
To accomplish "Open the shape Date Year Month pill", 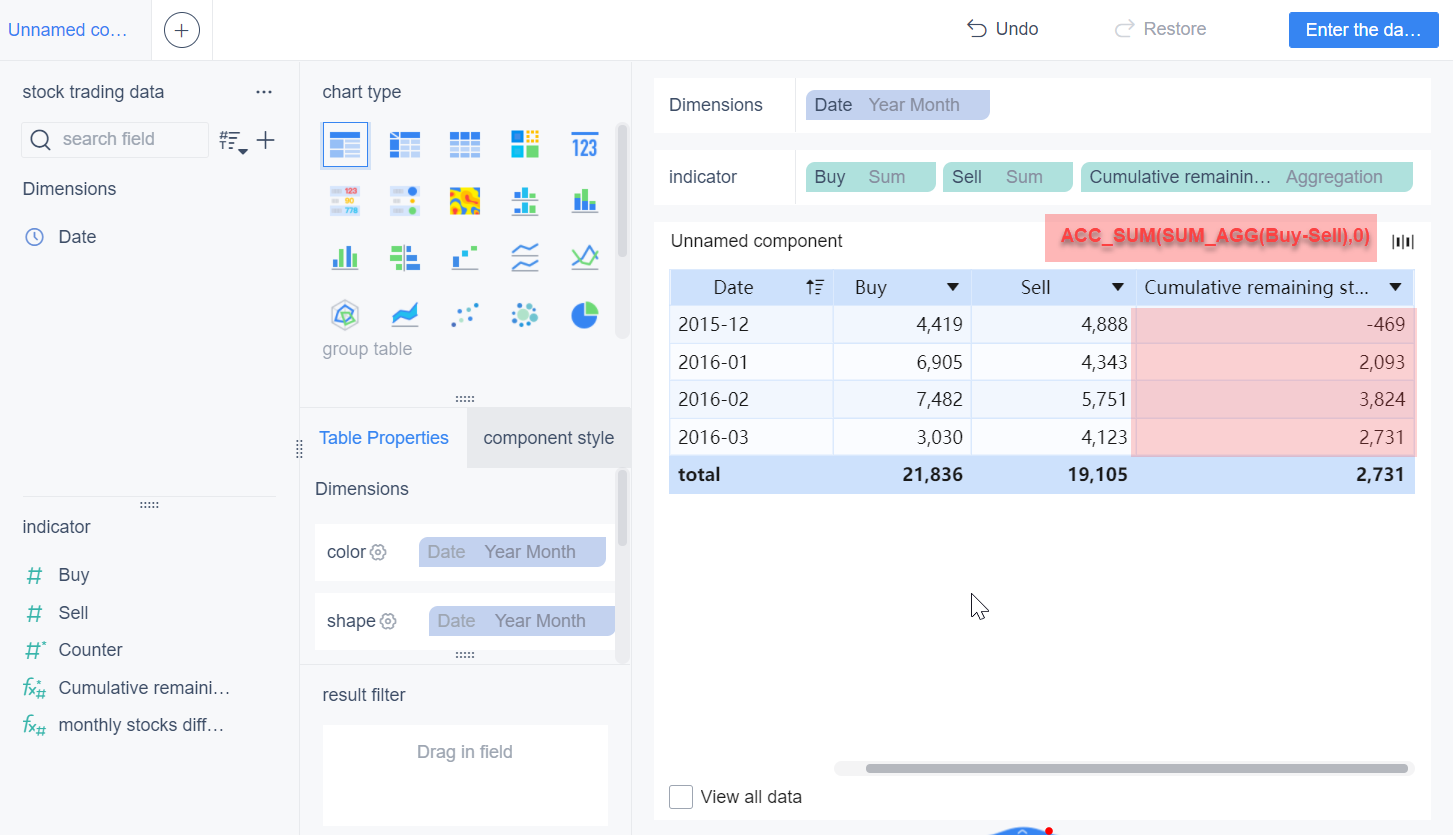I will click(522, 621).
